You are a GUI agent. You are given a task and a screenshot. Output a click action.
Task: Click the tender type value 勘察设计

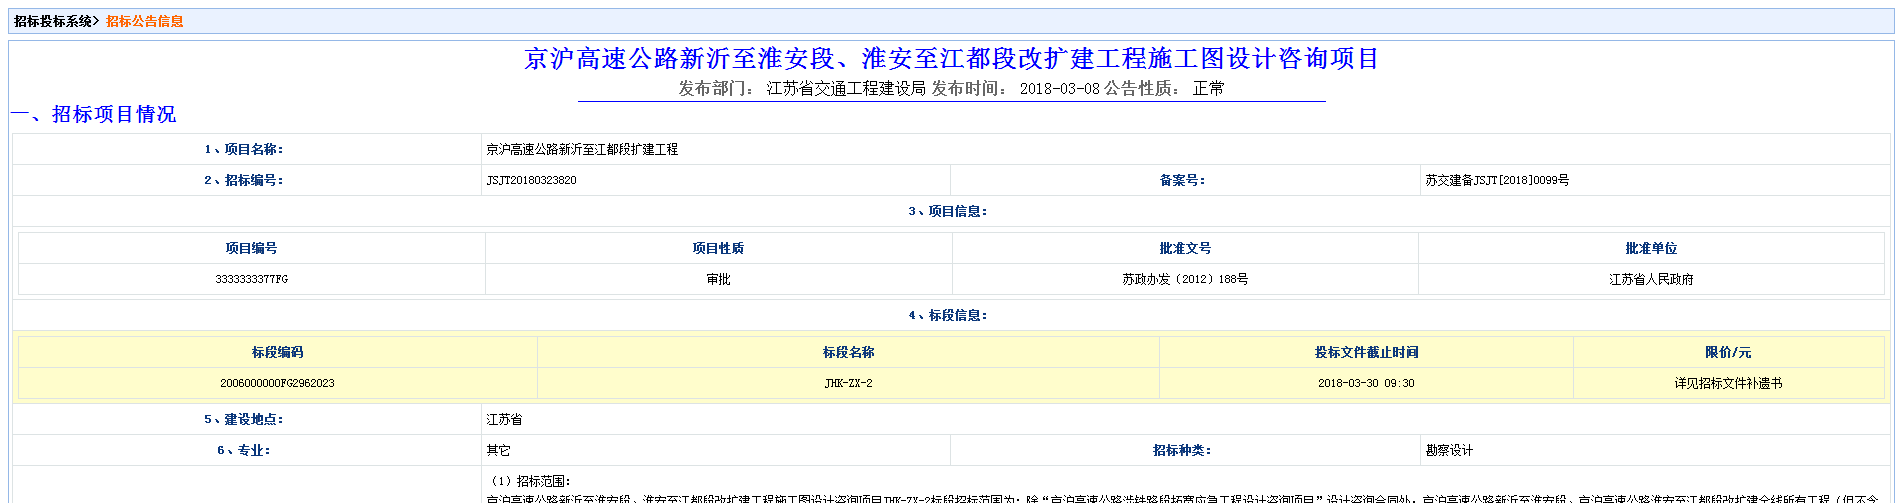pos(1449,450)
